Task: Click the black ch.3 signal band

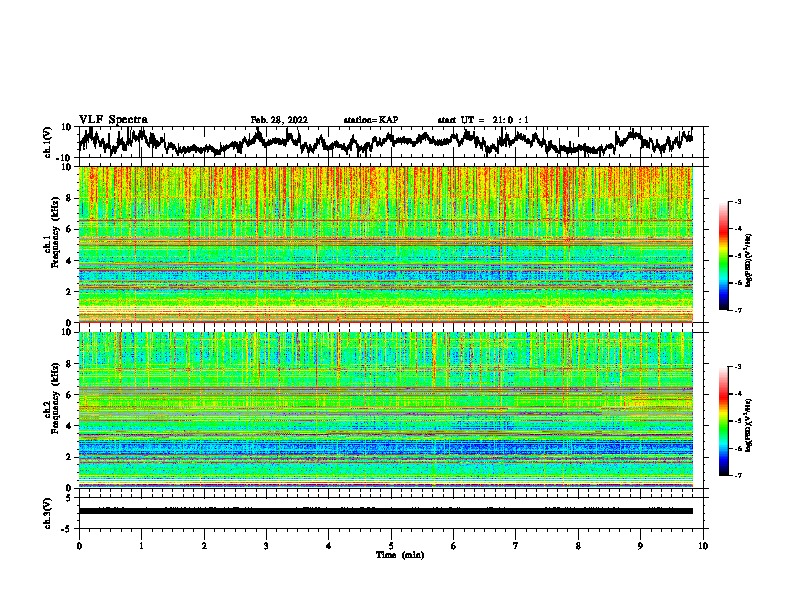Action: pos(385,511)
